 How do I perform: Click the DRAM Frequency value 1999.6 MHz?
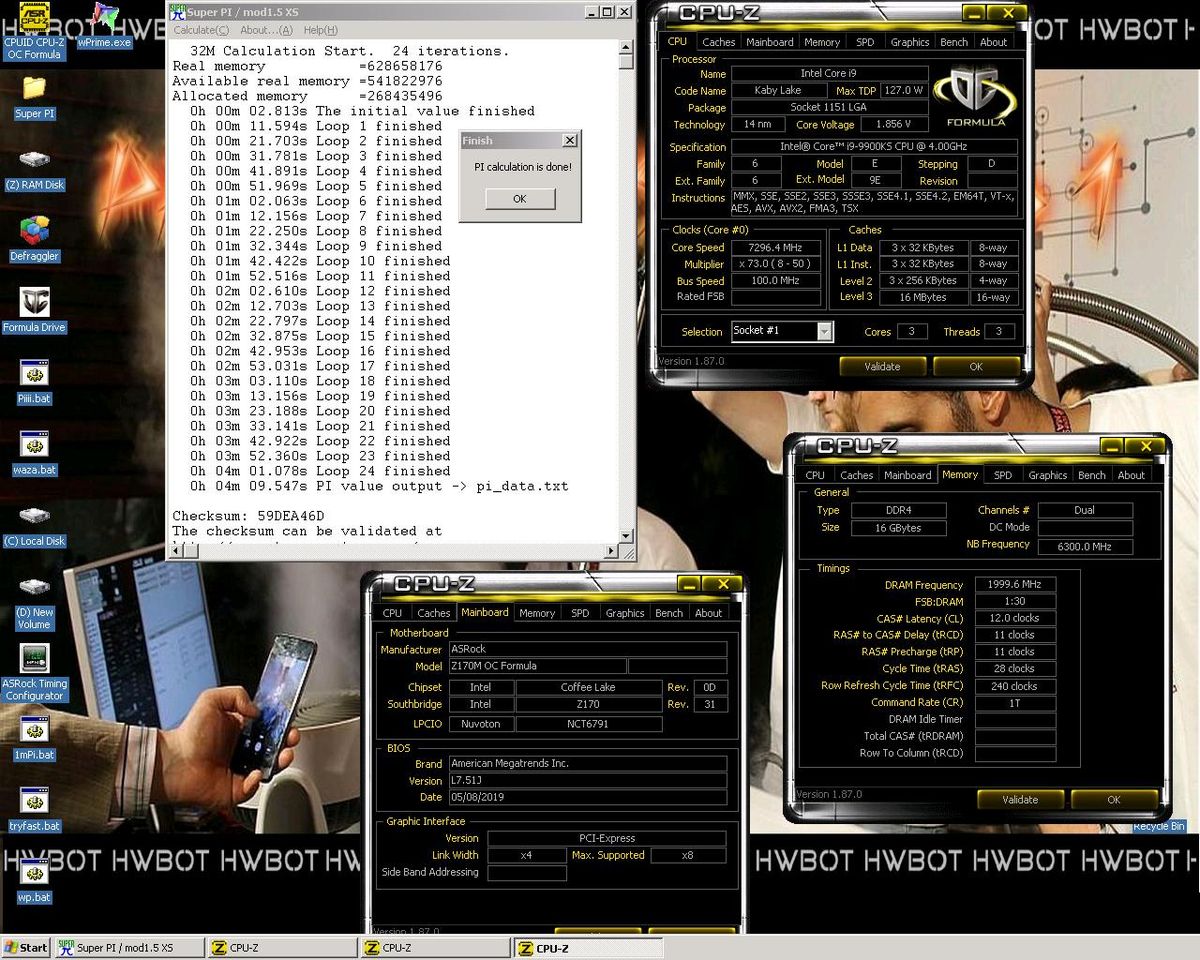click(x=1014, y=584)
